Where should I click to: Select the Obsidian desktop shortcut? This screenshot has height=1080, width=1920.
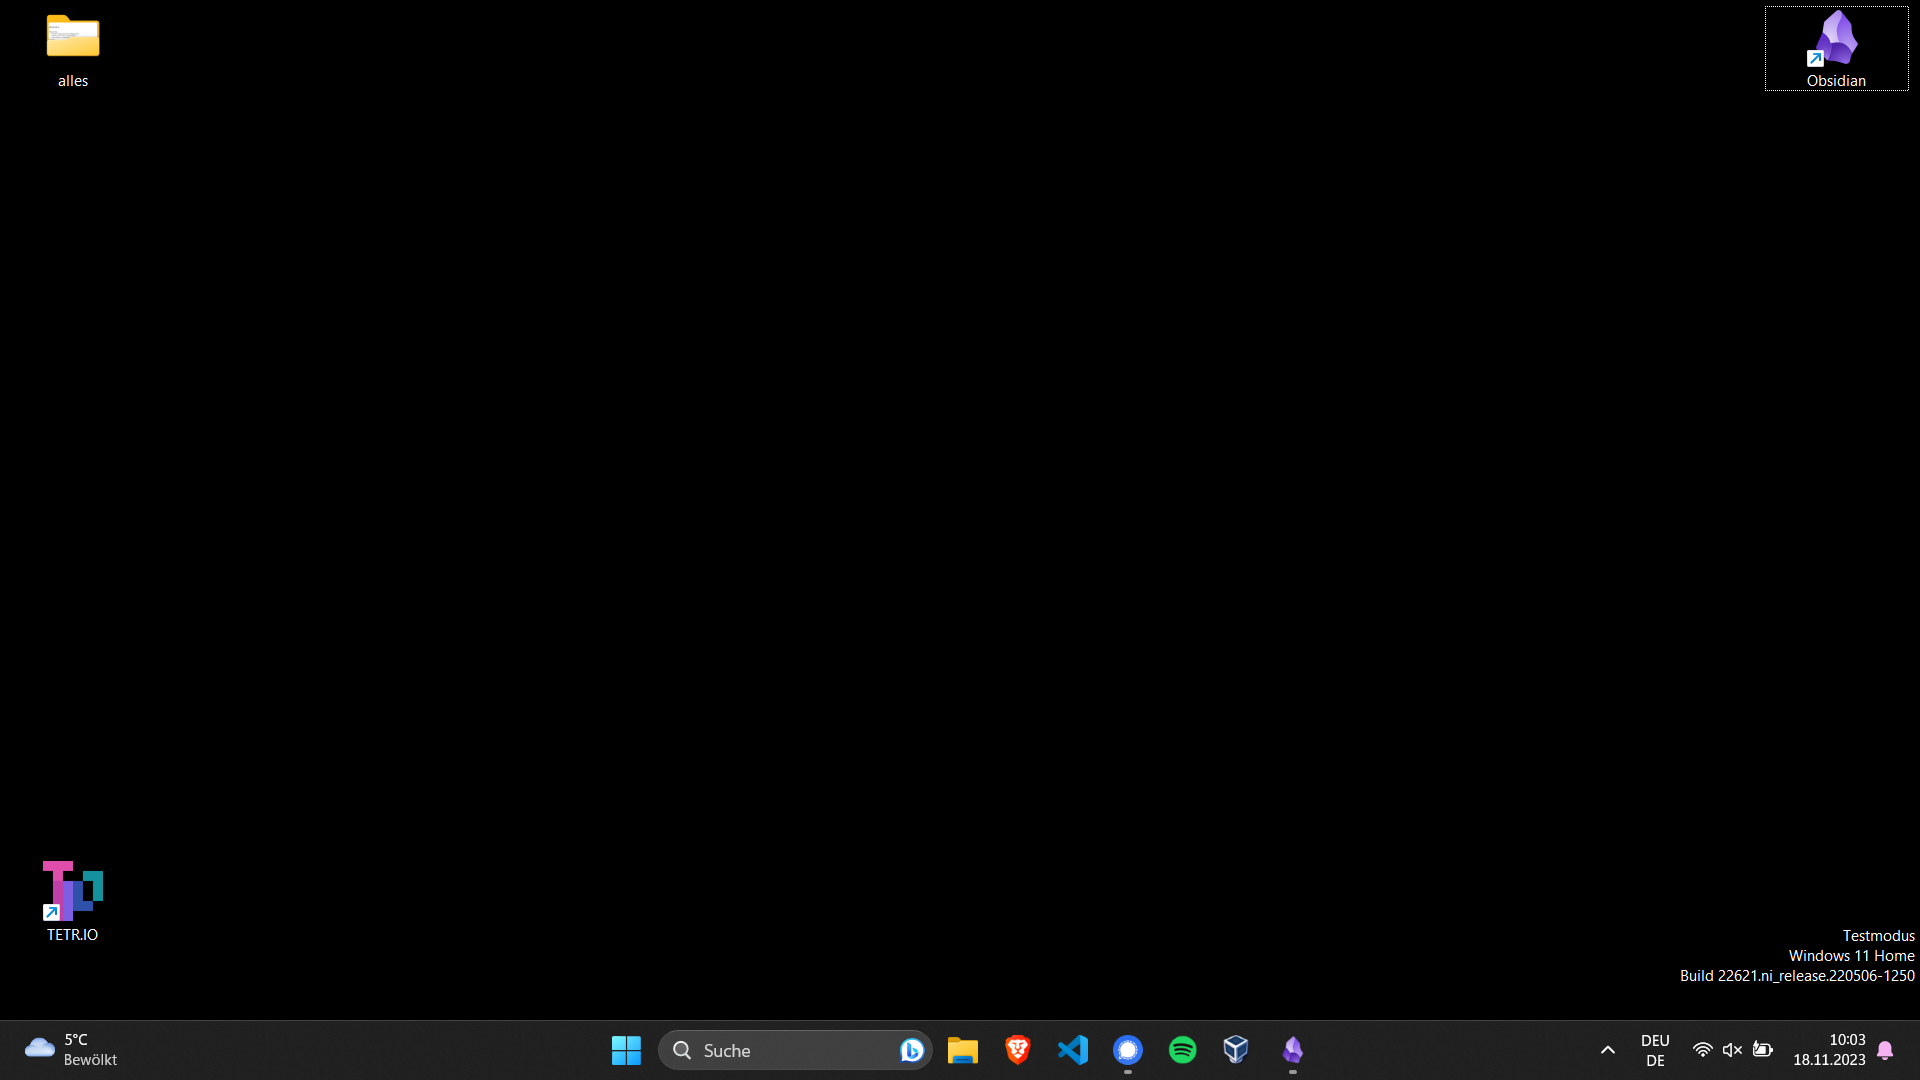pos(1836,49)
